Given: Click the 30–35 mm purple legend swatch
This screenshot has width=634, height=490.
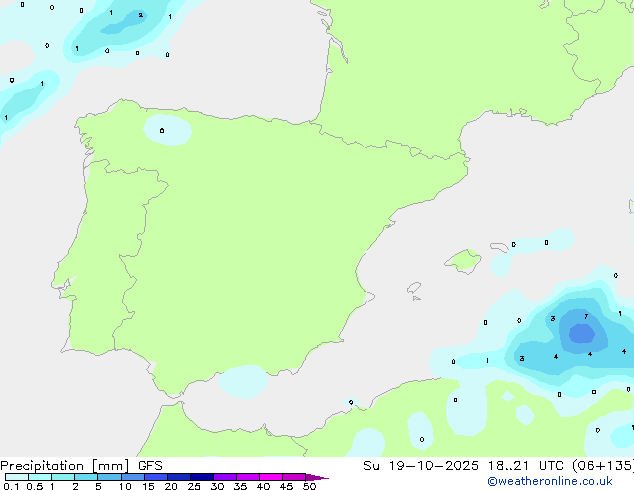Looking at the screenshot, I should click(x=225, y=477).
